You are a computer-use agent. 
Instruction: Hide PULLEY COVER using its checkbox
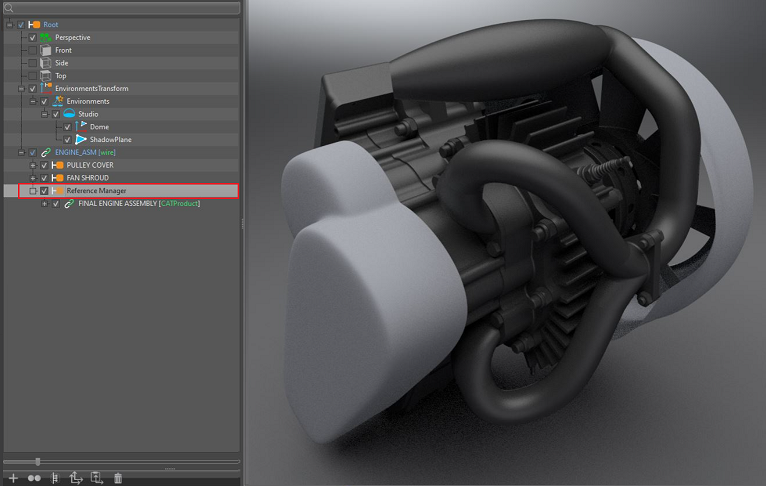pyautogui.click(x=44, y=165)
